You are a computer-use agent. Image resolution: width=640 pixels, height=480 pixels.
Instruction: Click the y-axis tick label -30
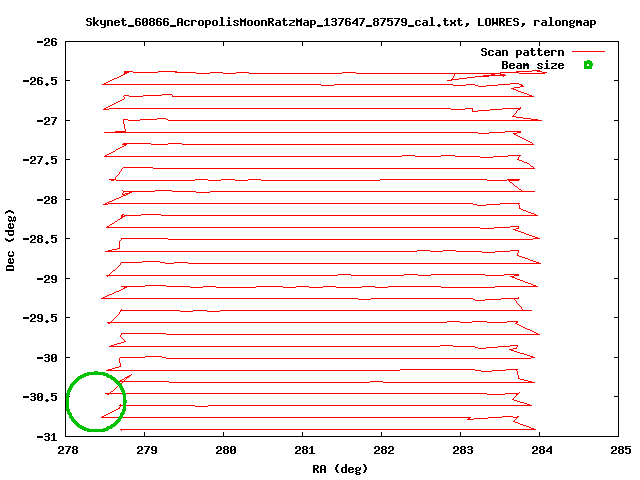point(47,358)
